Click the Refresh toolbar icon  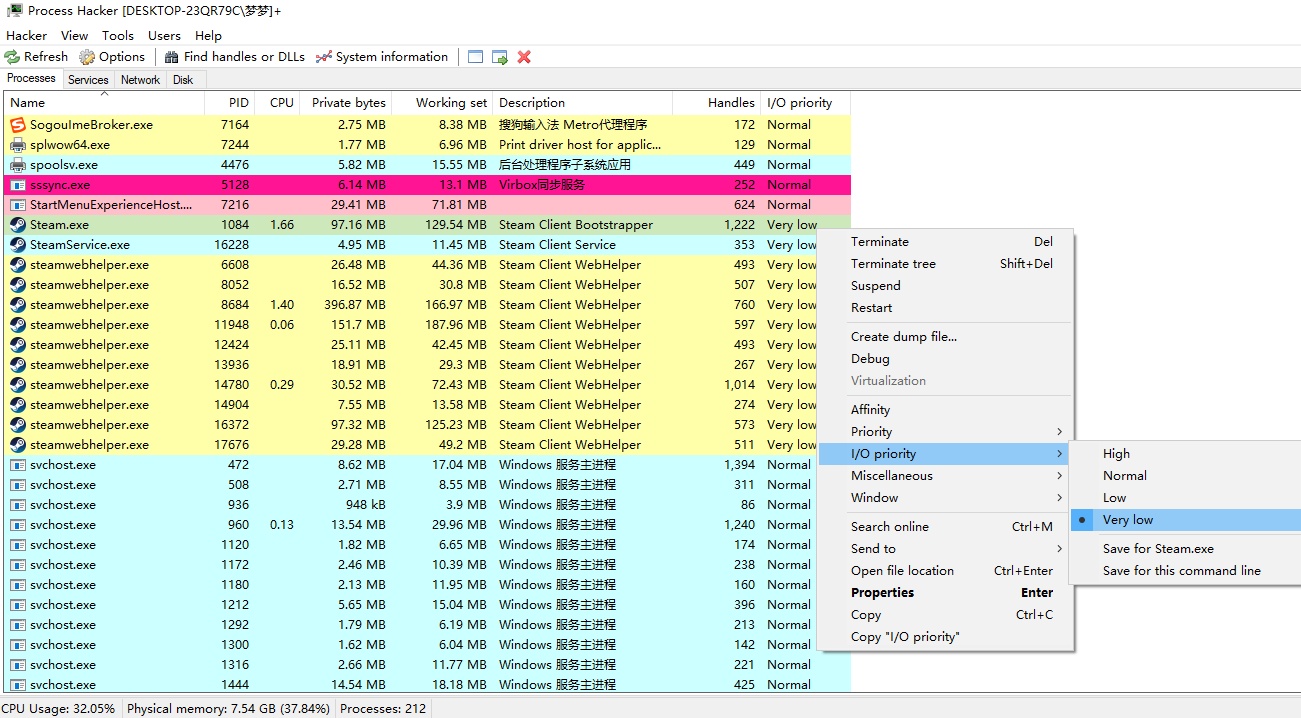(12, 57)
